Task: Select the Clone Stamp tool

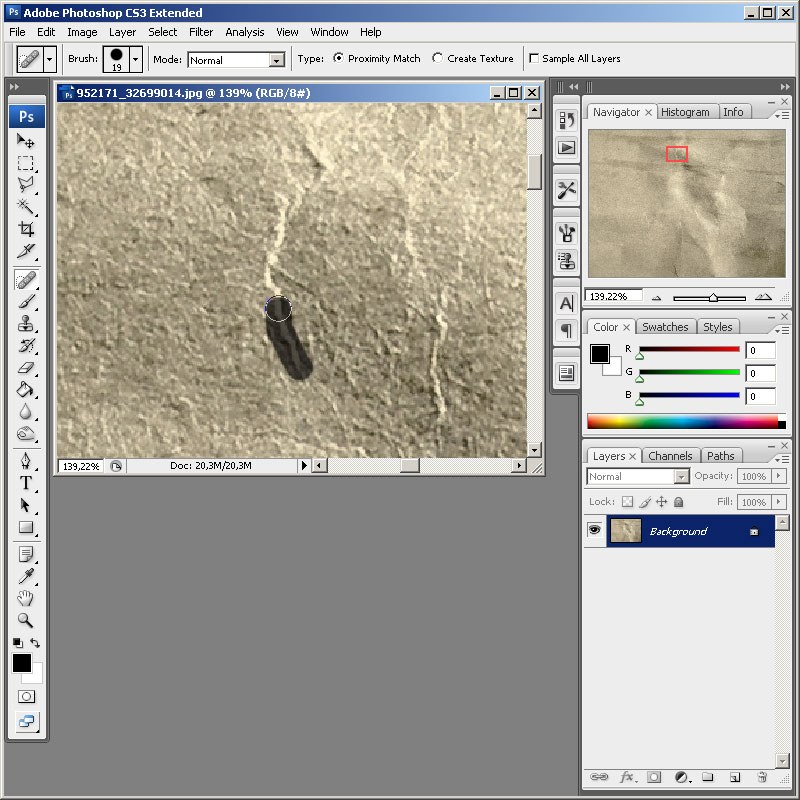Action: coord(26,323)
